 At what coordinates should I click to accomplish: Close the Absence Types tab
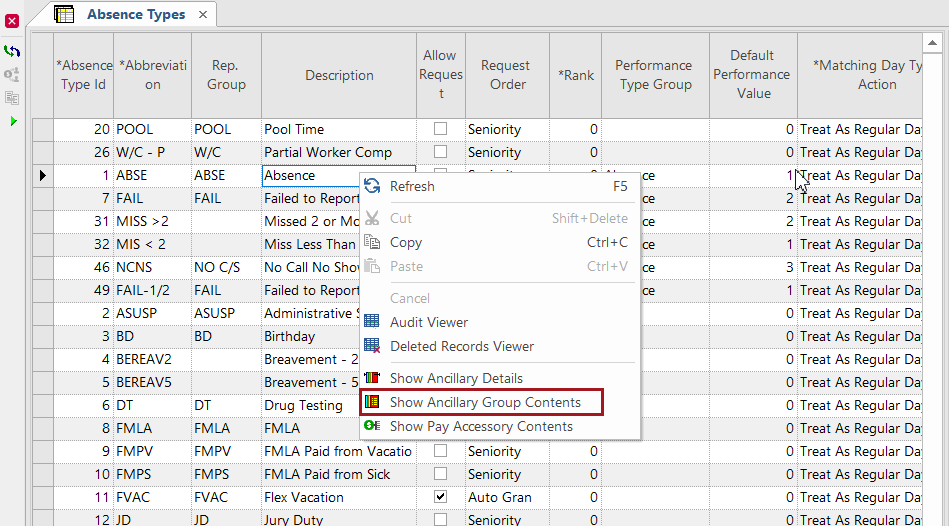coord(203,15)
